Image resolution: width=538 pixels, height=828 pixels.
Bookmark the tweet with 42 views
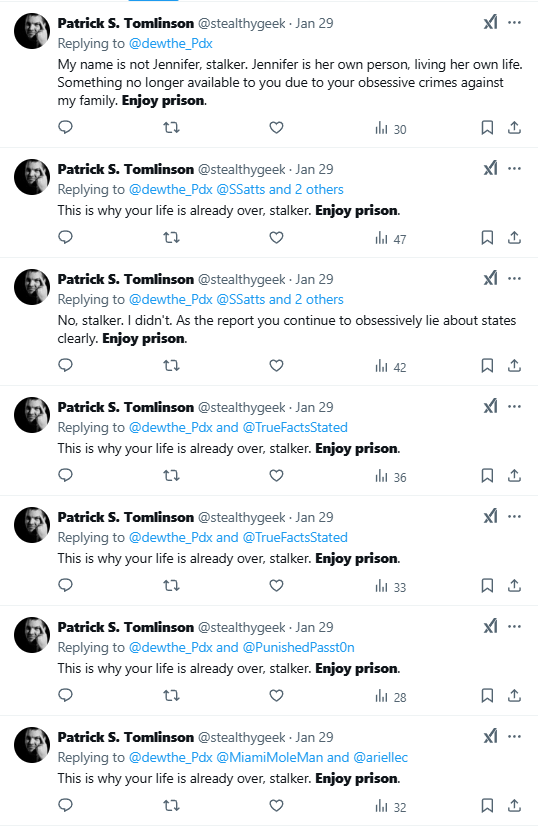tap(487, 366)
